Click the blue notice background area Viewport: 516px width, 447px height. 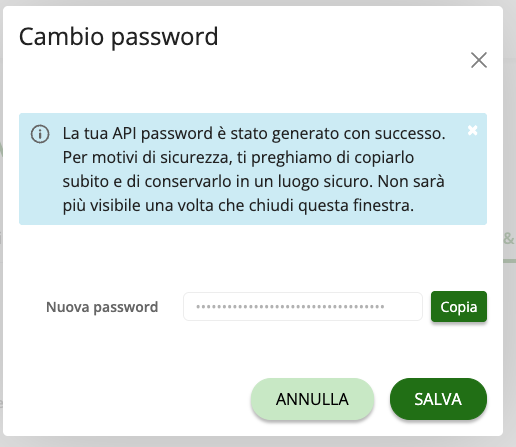tap(253, 169)
